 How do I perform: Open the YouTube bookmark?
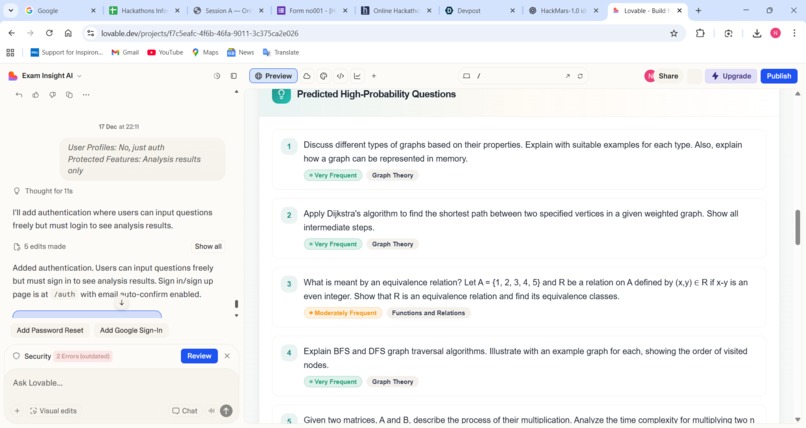165,52
